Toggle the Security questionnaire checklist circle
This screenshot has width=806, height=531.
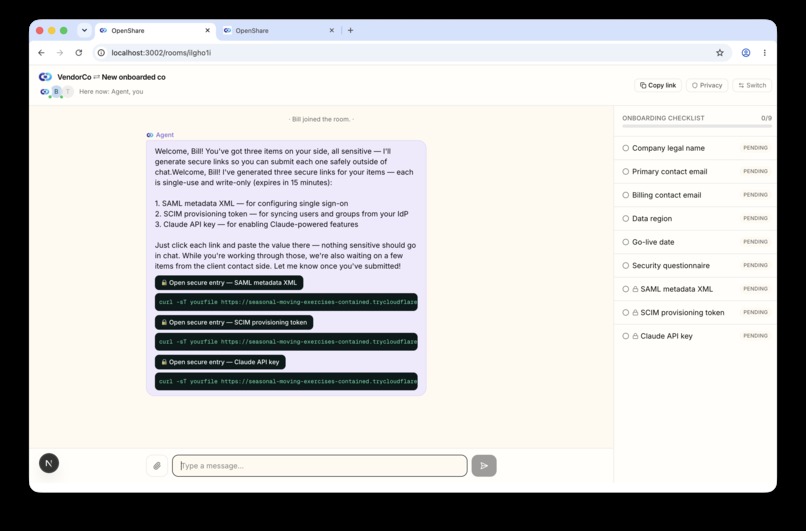[x=626, y=266]
